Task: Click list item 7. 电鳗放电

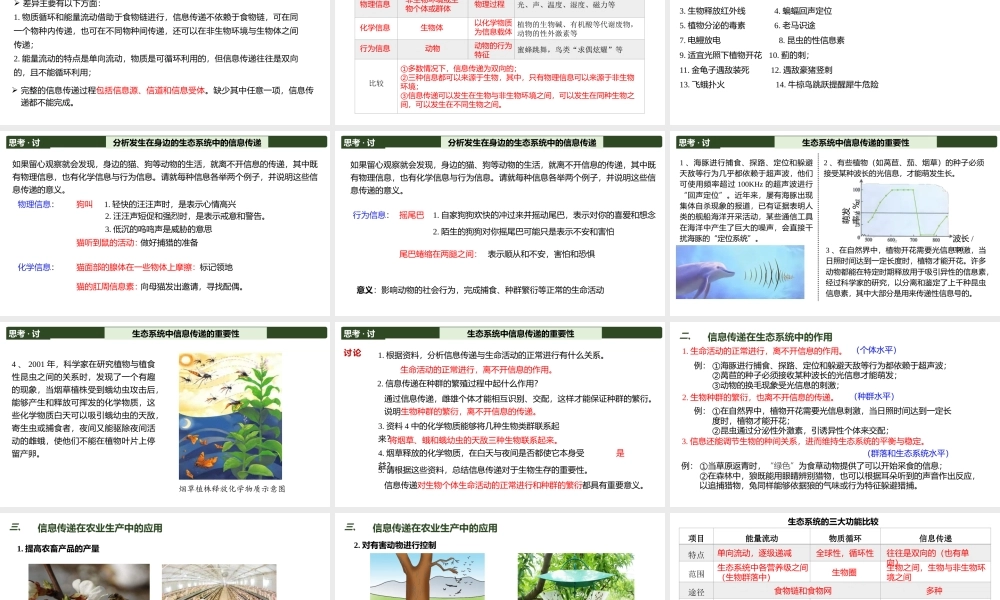Action: [x=700, y=40]
